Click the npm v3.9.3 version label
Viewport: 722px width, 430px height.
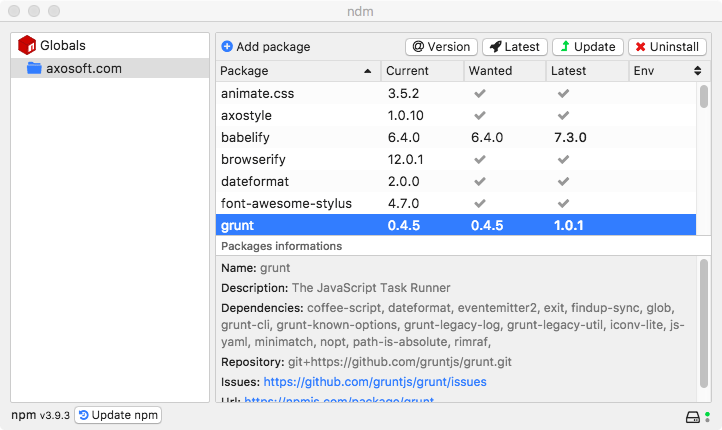pos(41,415)
